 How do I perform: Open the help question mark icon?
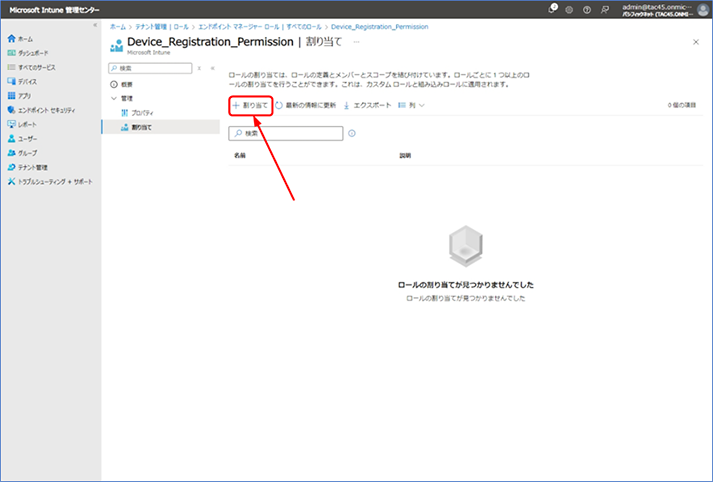coord(587,10)
